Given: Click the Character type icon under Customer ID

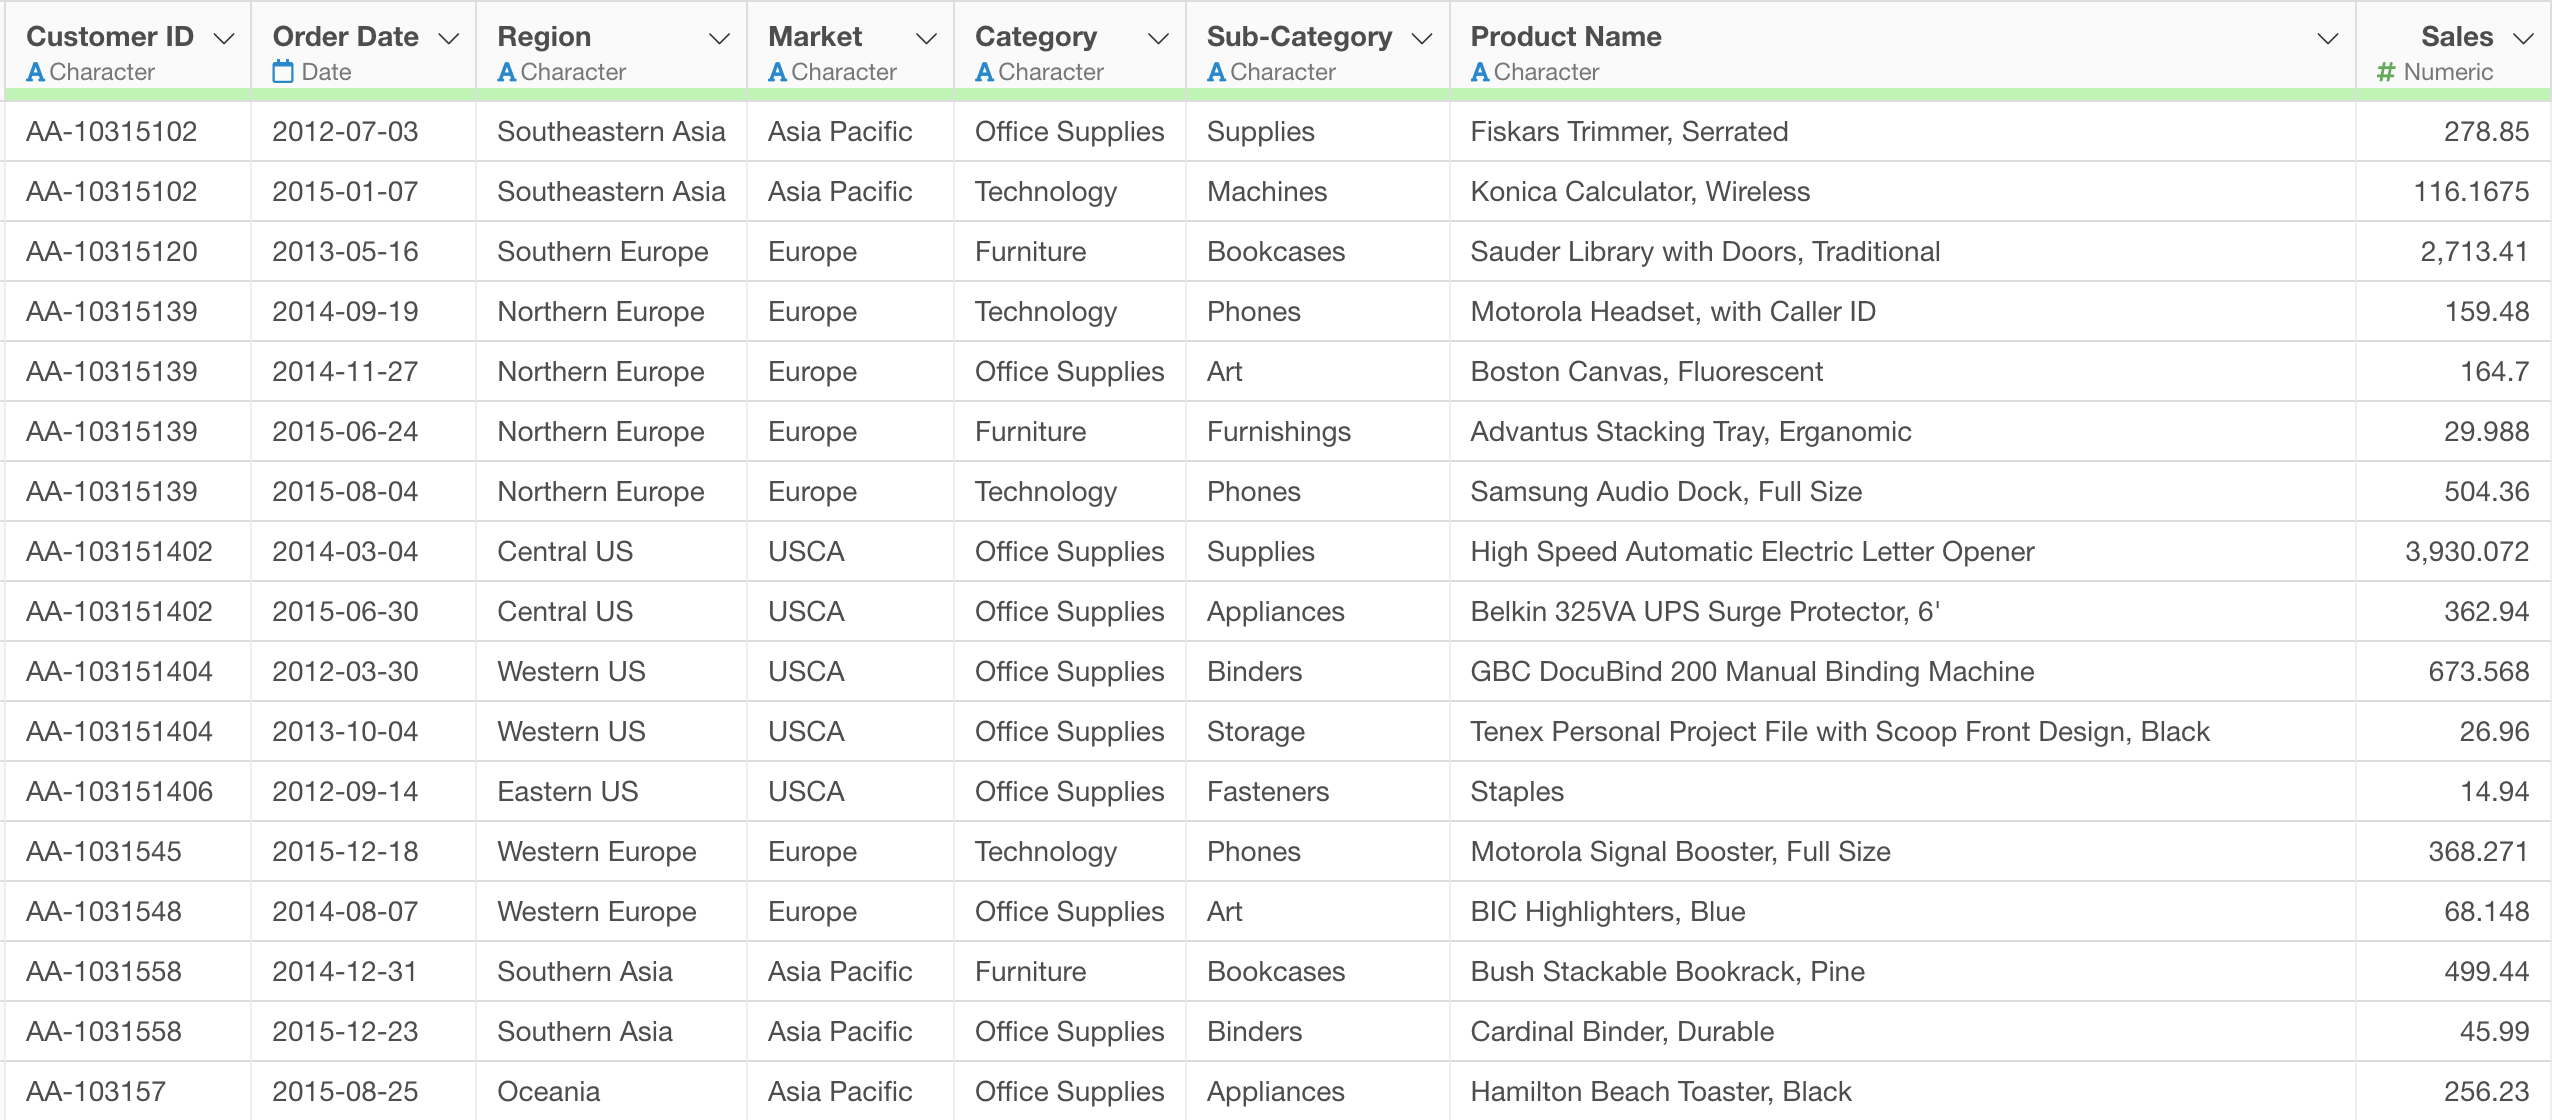Looking at the screenshot, I should click(x=36, y=72).
